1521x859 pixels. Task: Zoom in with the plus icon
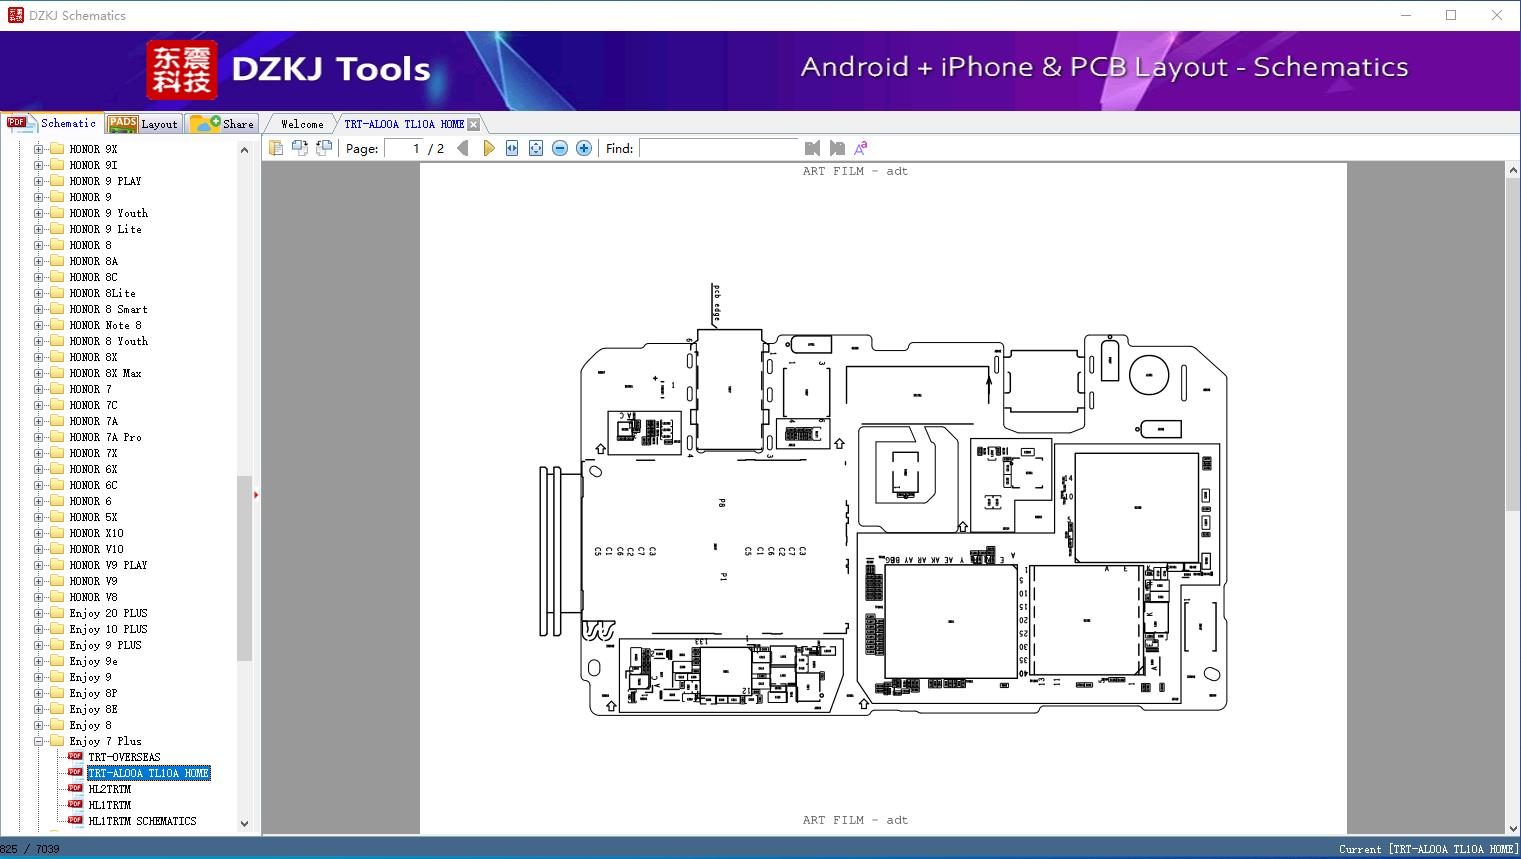(x=584, y=148)
